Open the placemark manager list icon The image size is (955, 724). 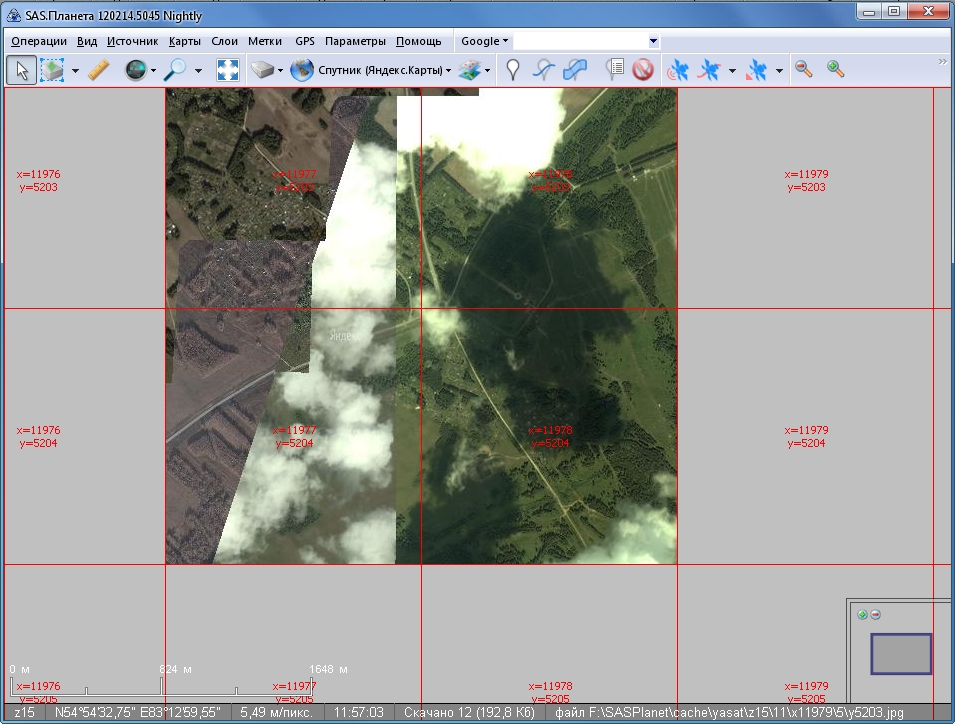(614, 70)
